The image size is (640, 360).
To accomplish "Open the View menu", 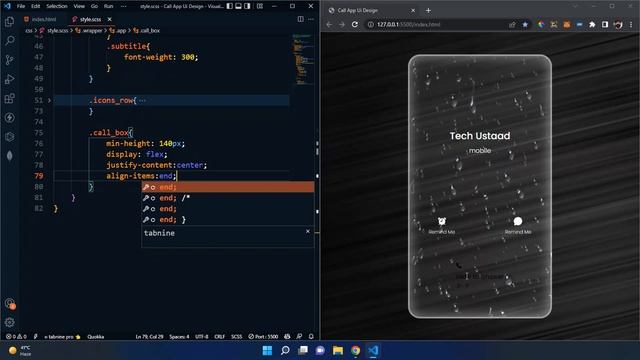I will coord(79,6).
